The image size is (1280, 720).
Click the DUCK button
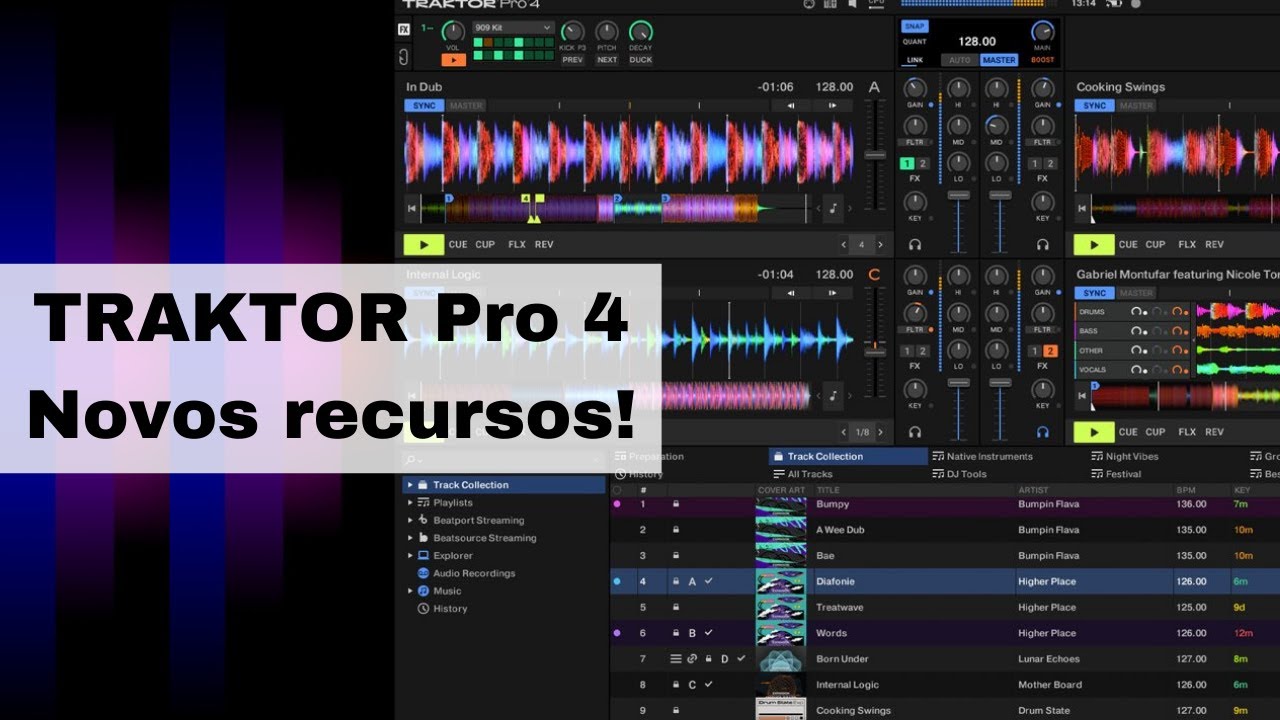(x=641, y=60)
